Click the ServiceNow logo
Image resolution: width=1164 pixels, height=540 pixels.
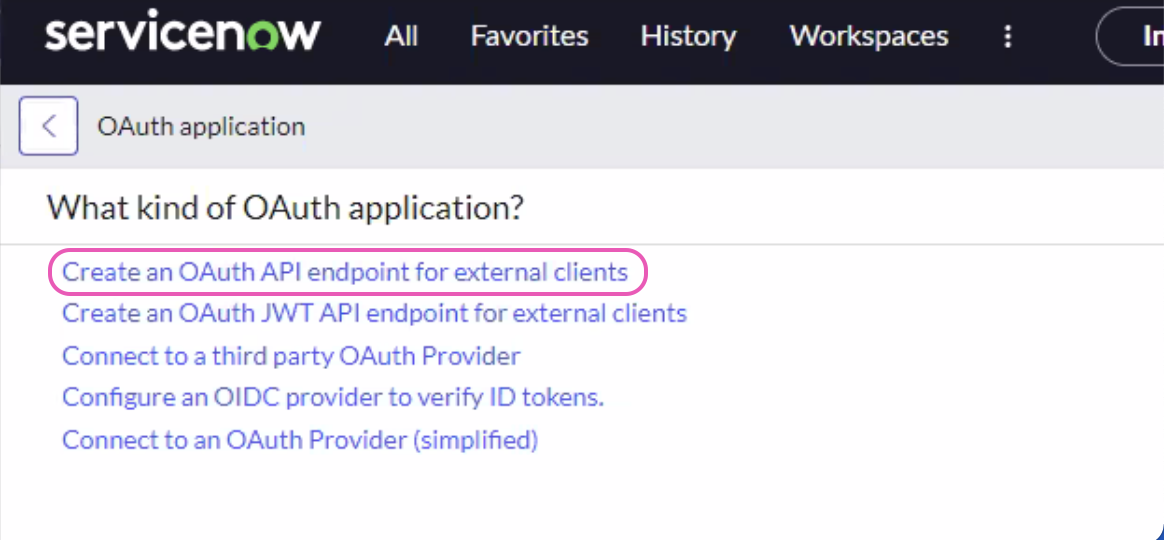click(x=182, y=36)
